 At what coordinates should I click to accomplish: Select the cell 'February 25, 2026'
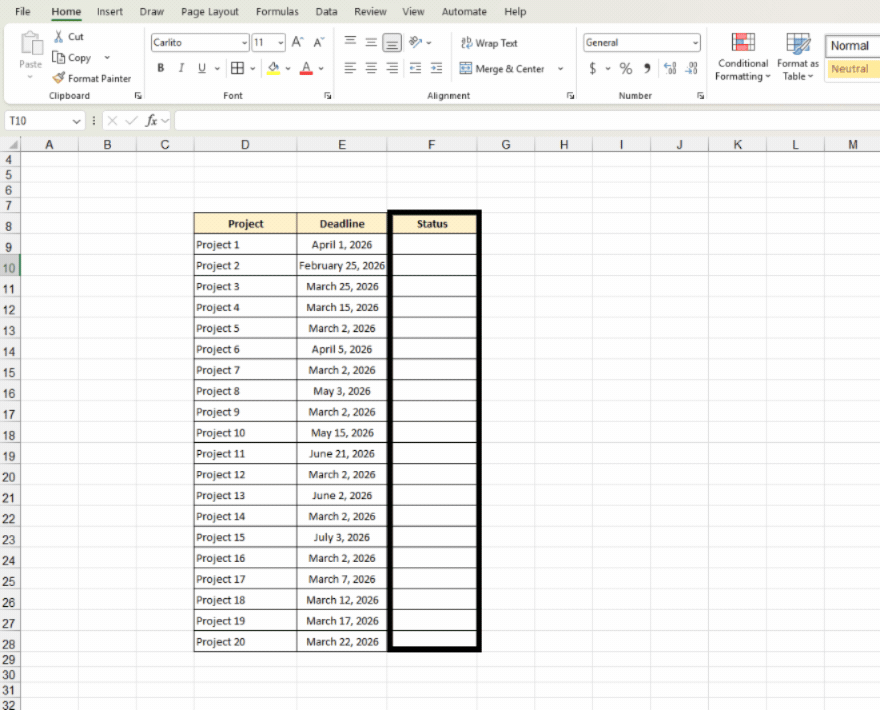tap(342, 265)
